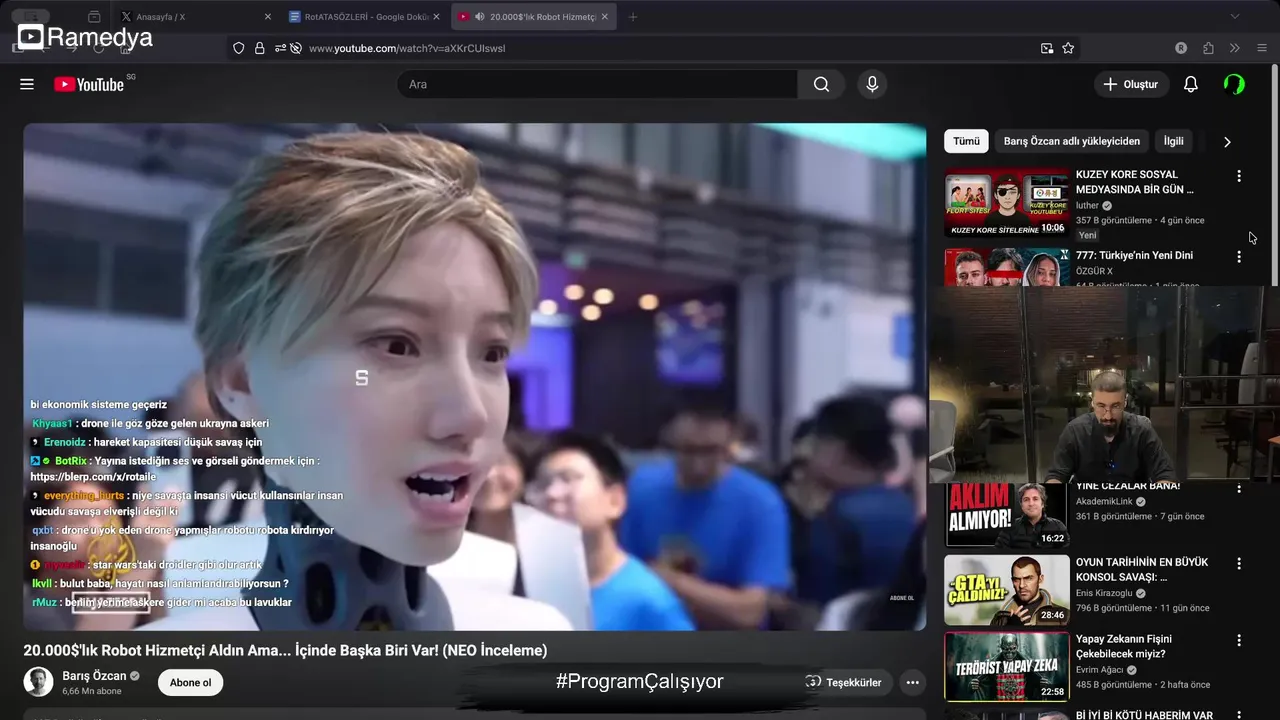Open options for Oyun Tarihinin En Büyük video

click(1239, 564)
